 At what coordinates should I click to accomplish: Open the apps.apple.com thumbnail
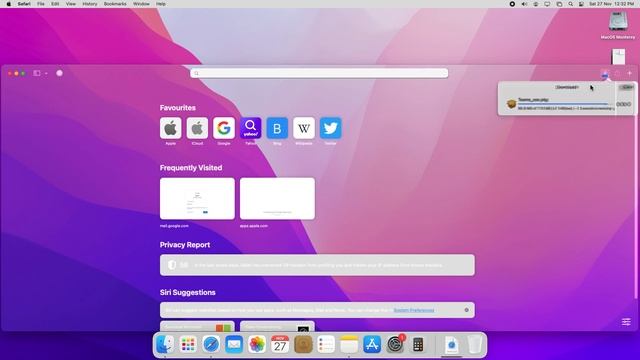pos(277,198)
